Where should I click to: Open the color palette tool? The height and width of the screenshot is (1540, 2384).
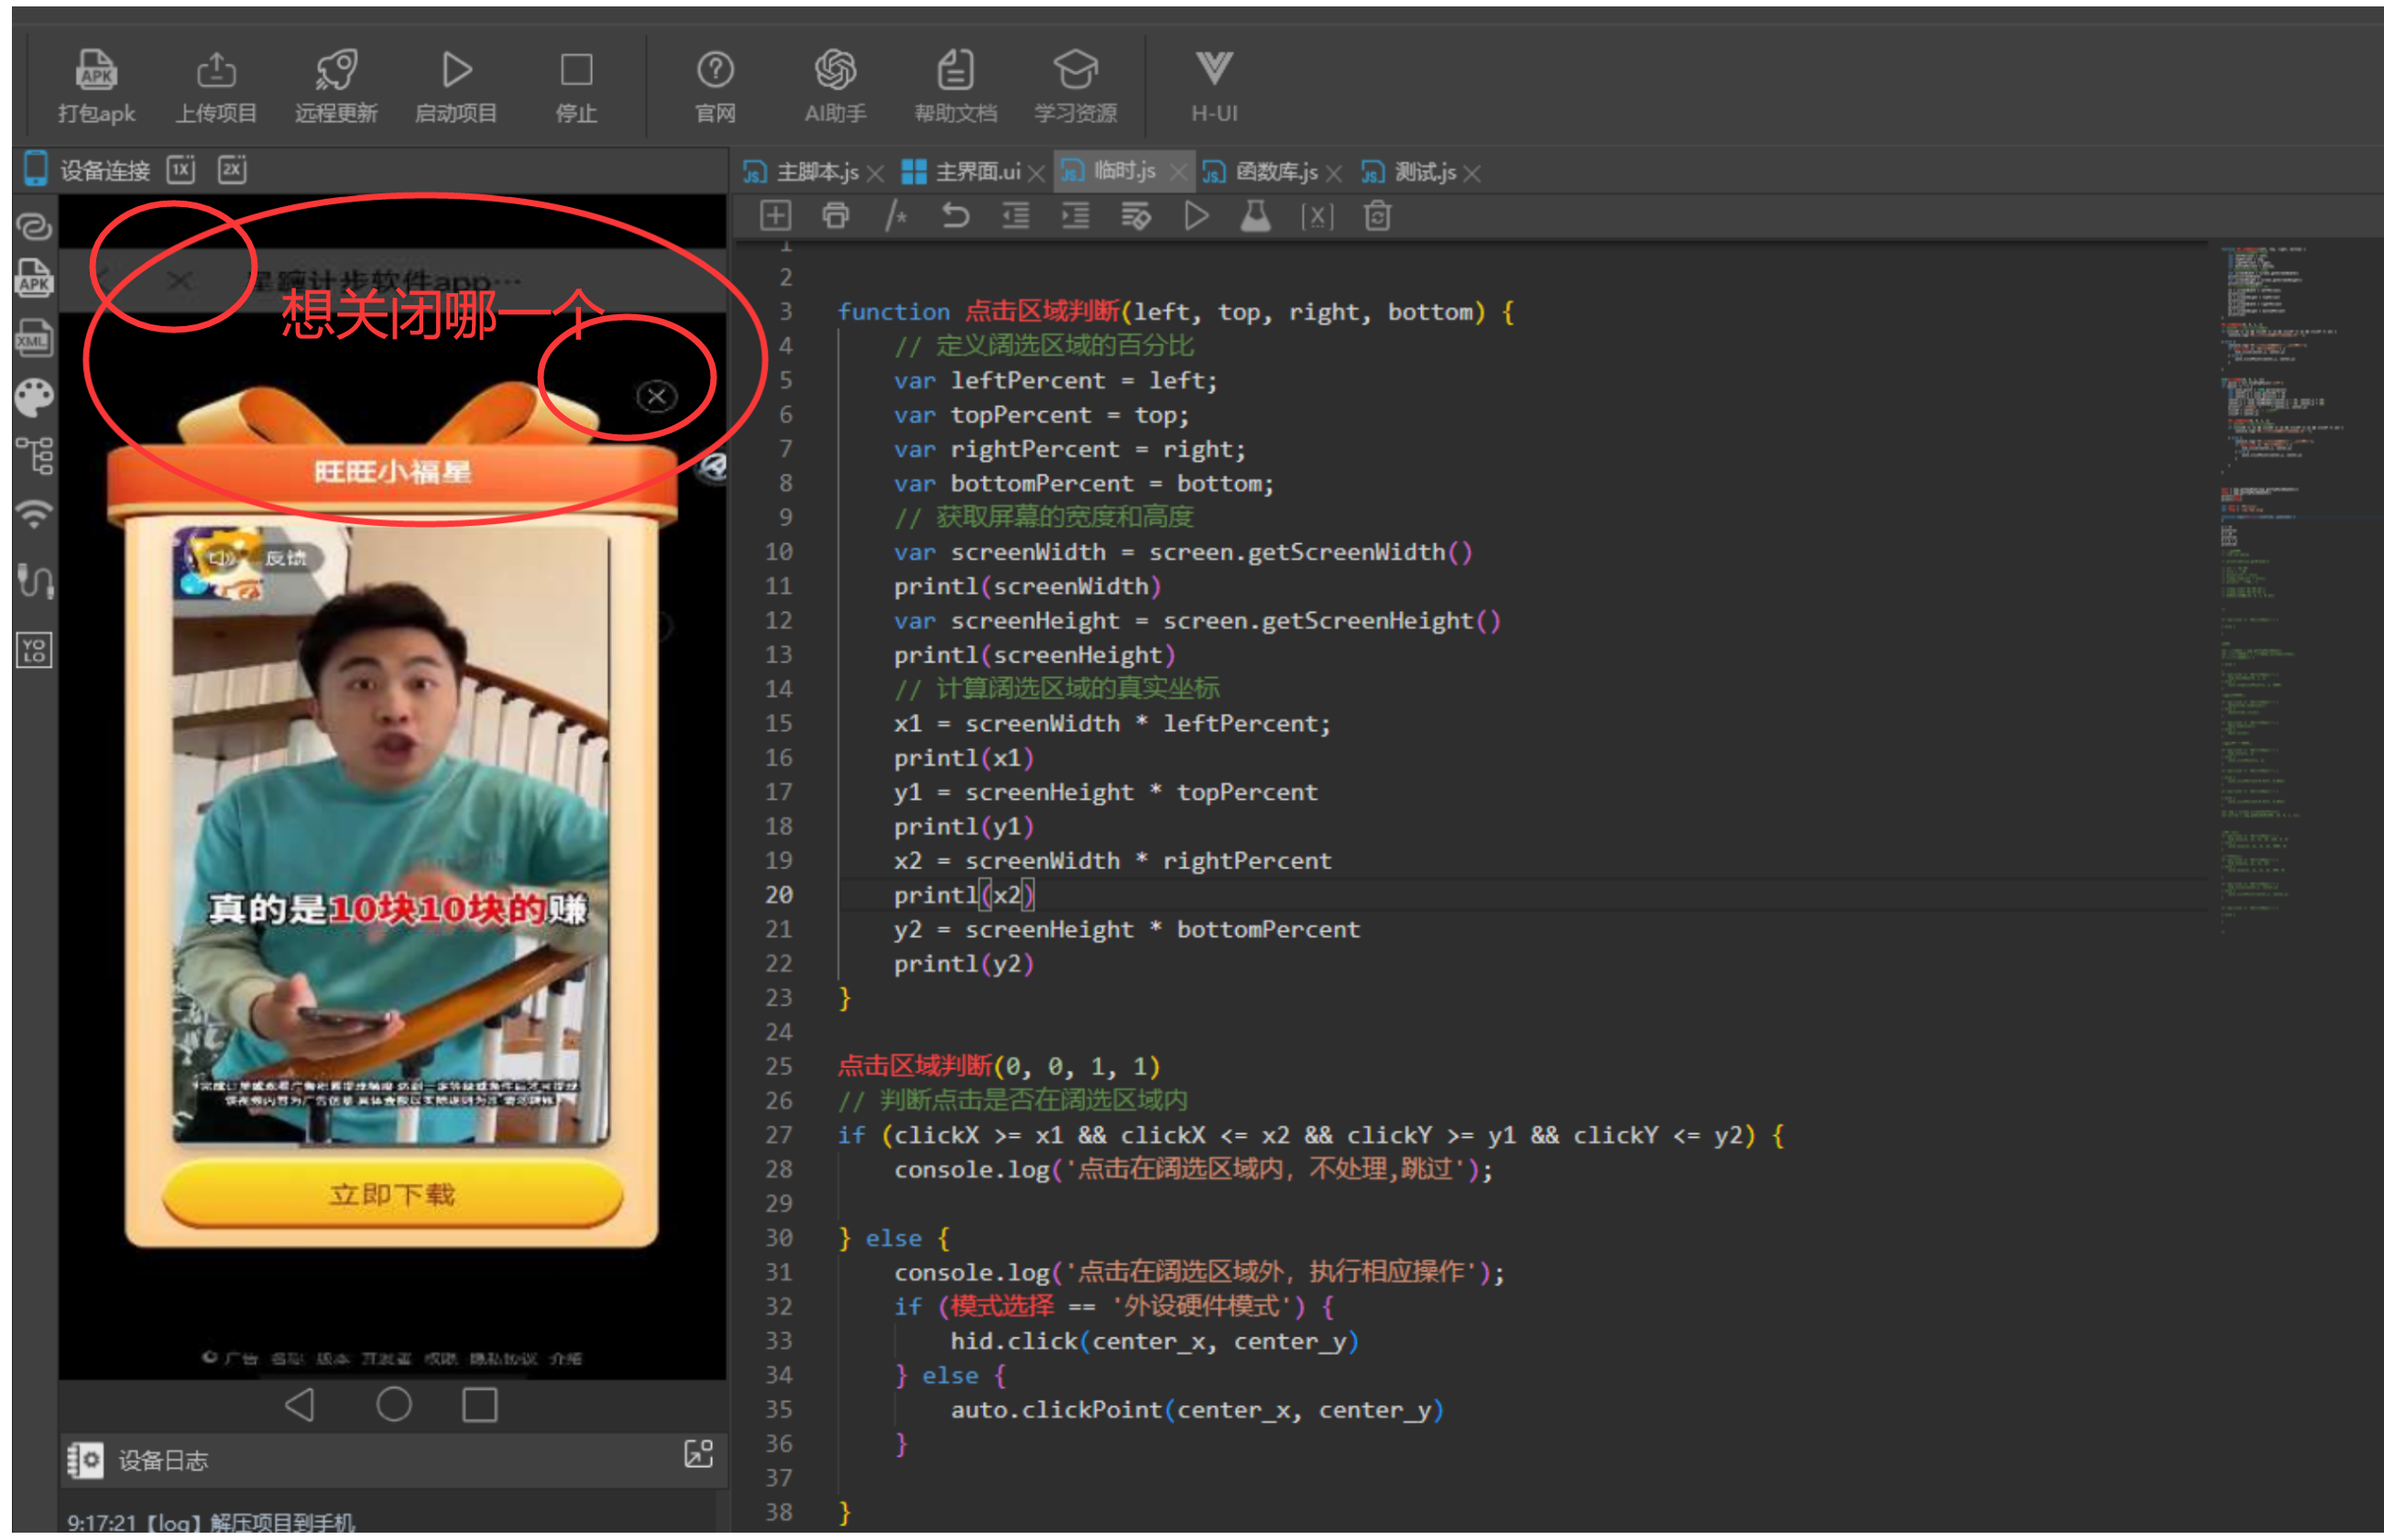(x=34, y=397)
